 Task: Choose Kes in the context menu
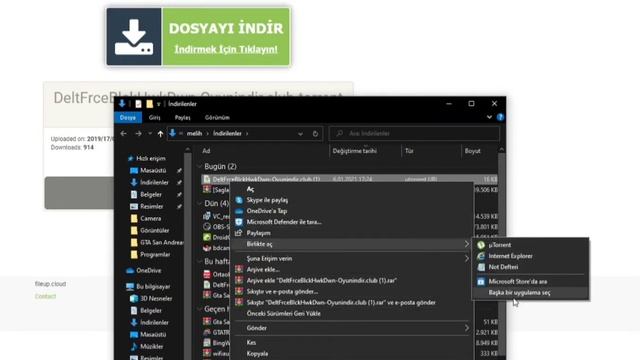(251, 342)
